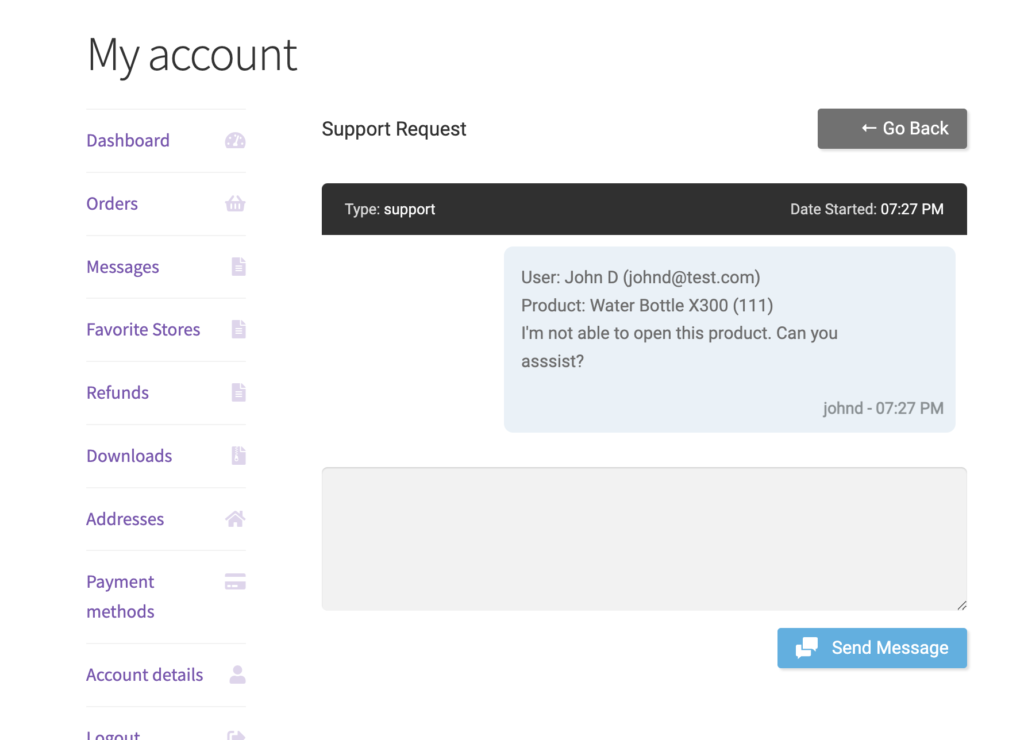Click the Favorite Stores document icon
1024x740 pixels.
(x=238, y=329)
